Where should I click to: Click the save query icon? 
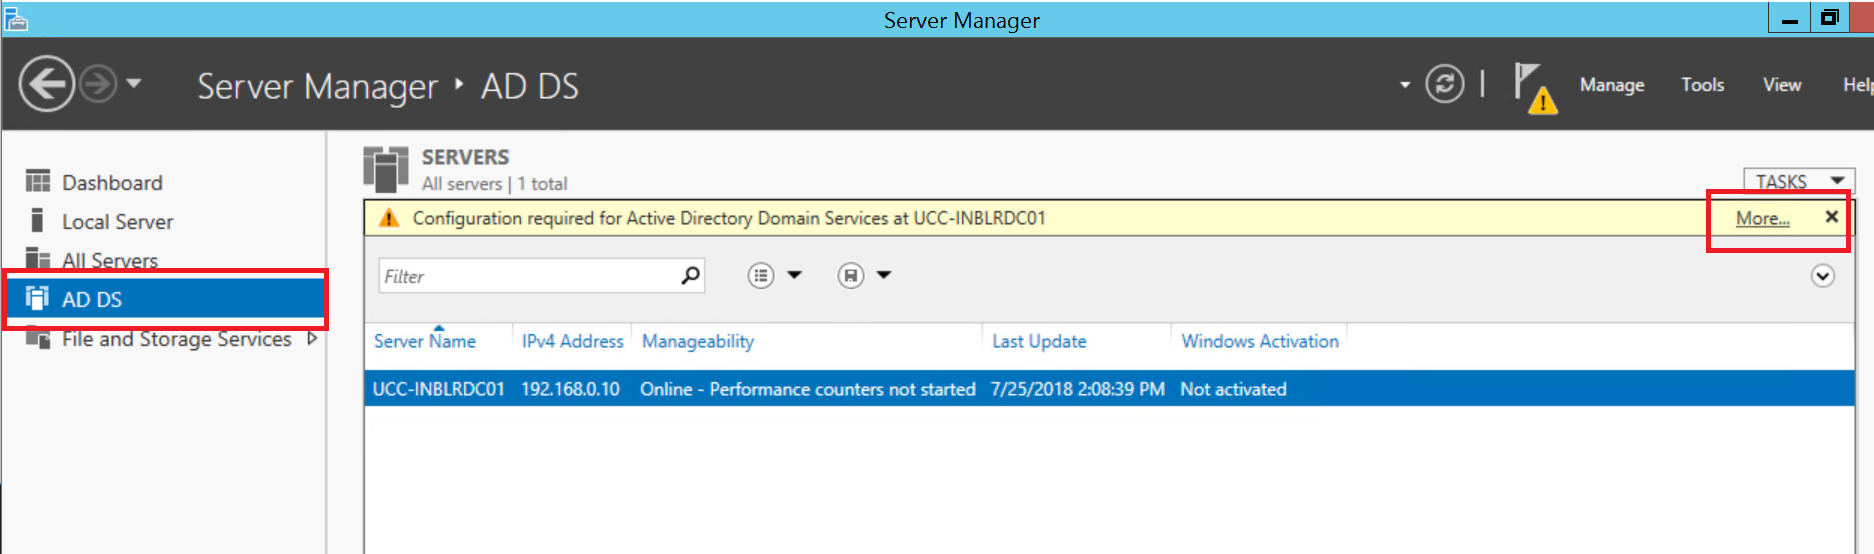tap(851, 275)
